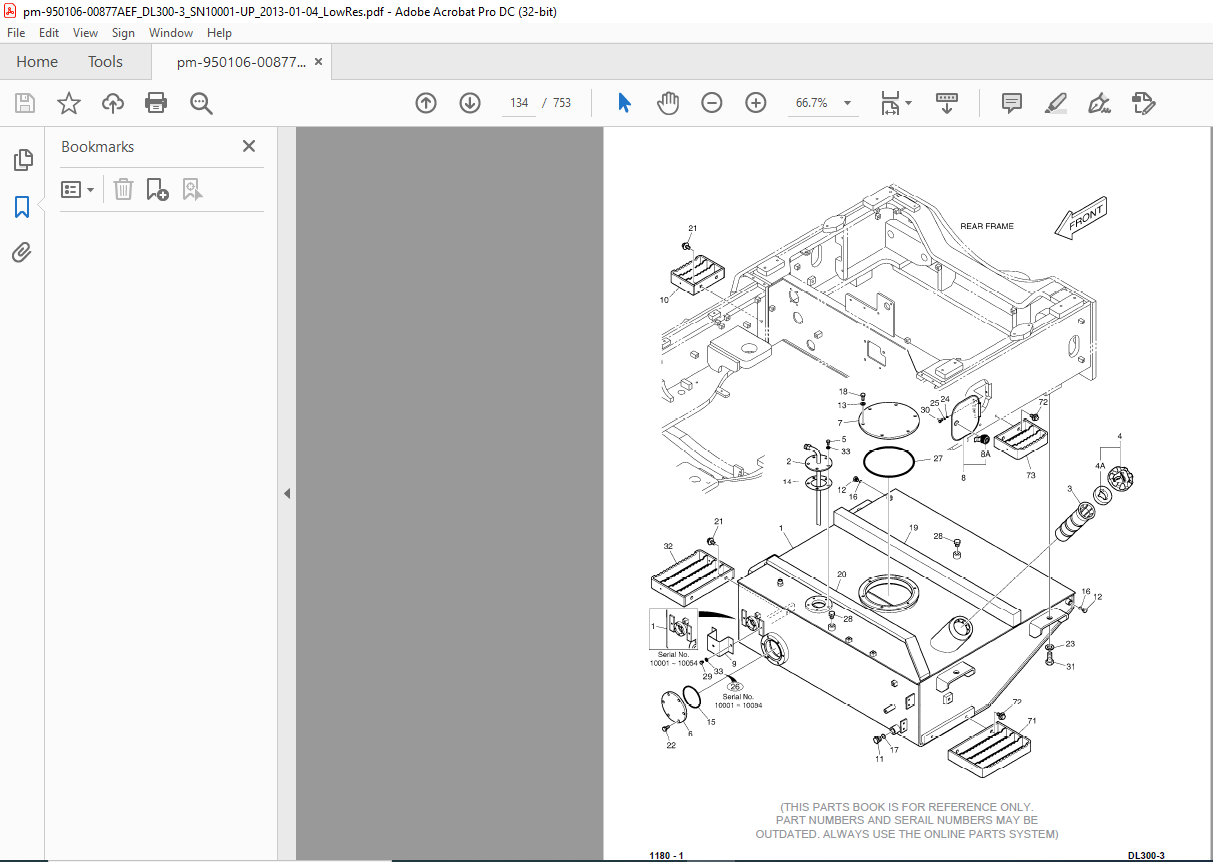Close the pm-950106-00877 document tab
This screenshot has width=1213, height=862.
[319, 62]
